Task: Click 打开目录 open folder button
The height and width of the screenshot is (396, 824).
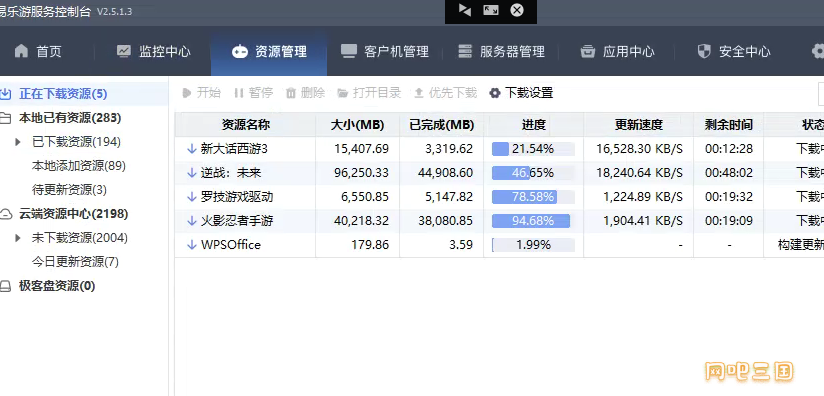Action: [369, 93]
